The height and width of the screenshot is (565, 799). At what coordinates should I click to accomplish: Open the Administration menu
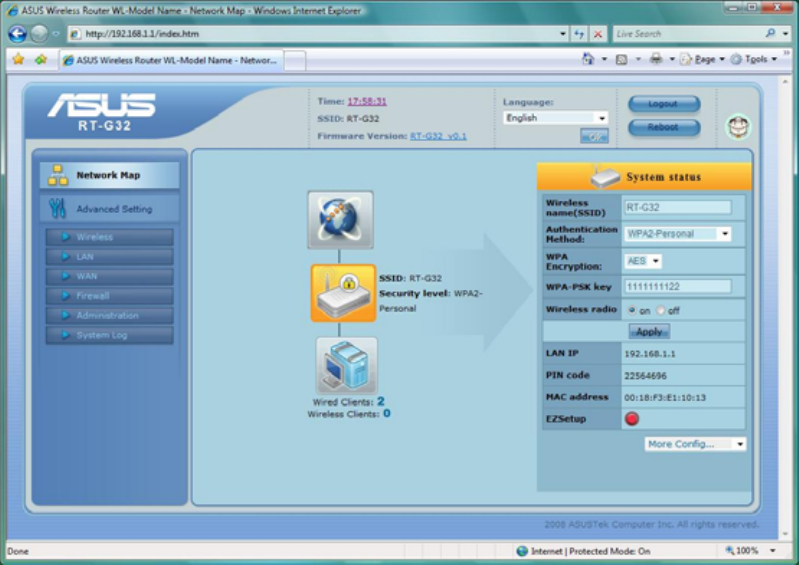pos(110,315)
